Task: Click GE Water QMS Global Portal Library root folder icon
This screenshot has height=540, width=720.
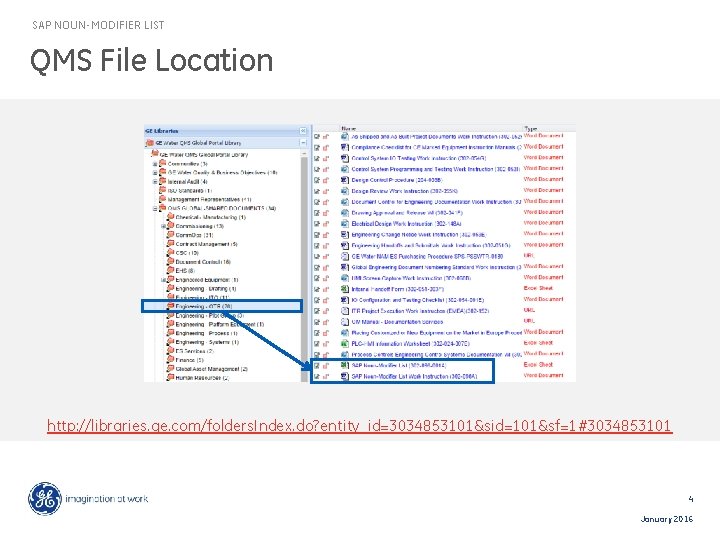Action: click(155, 154)
